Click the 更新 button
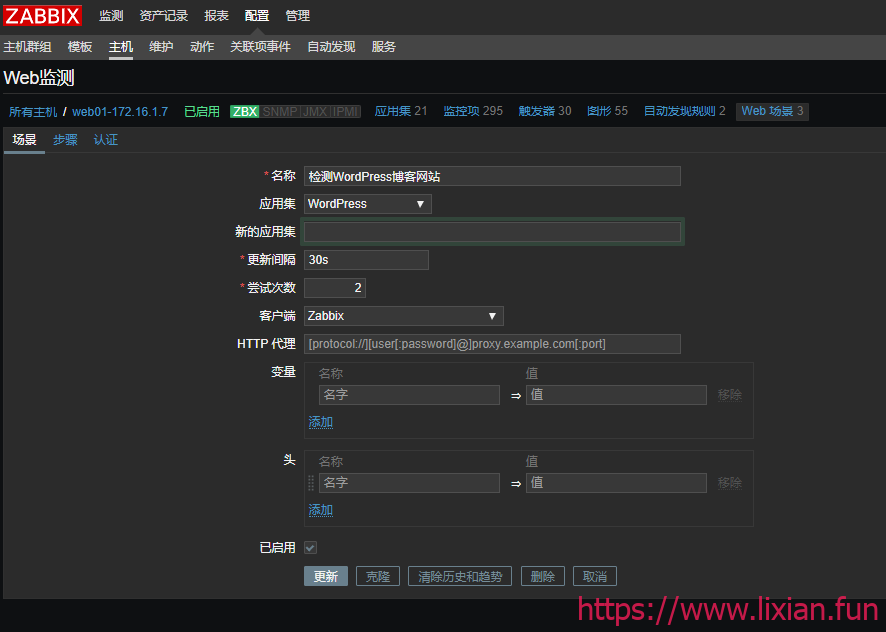Image resolution: width=886 pixels, height=632 pixels. [x=326, y=576]
